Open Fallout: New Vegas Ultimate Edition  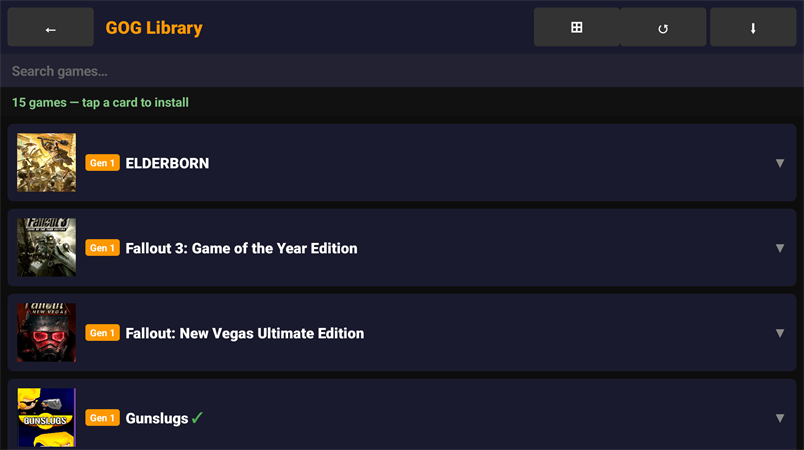tap(244, 333)
